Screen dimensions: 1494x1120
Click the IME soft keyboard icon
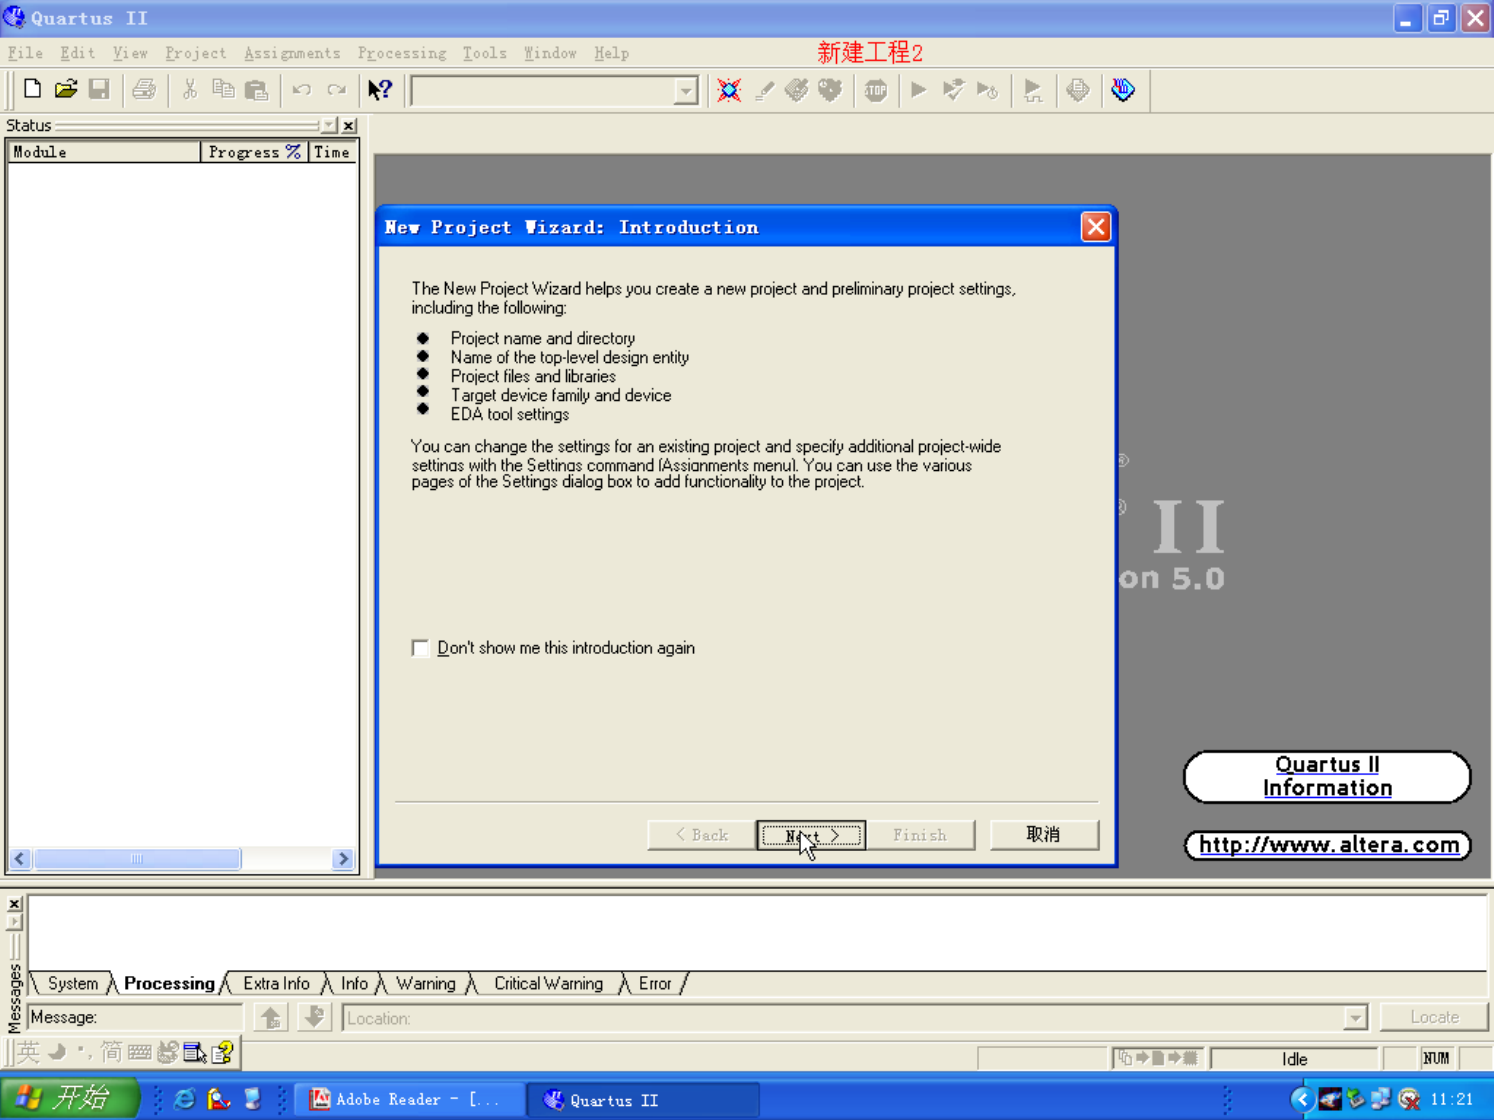[x=140, y=1052]
